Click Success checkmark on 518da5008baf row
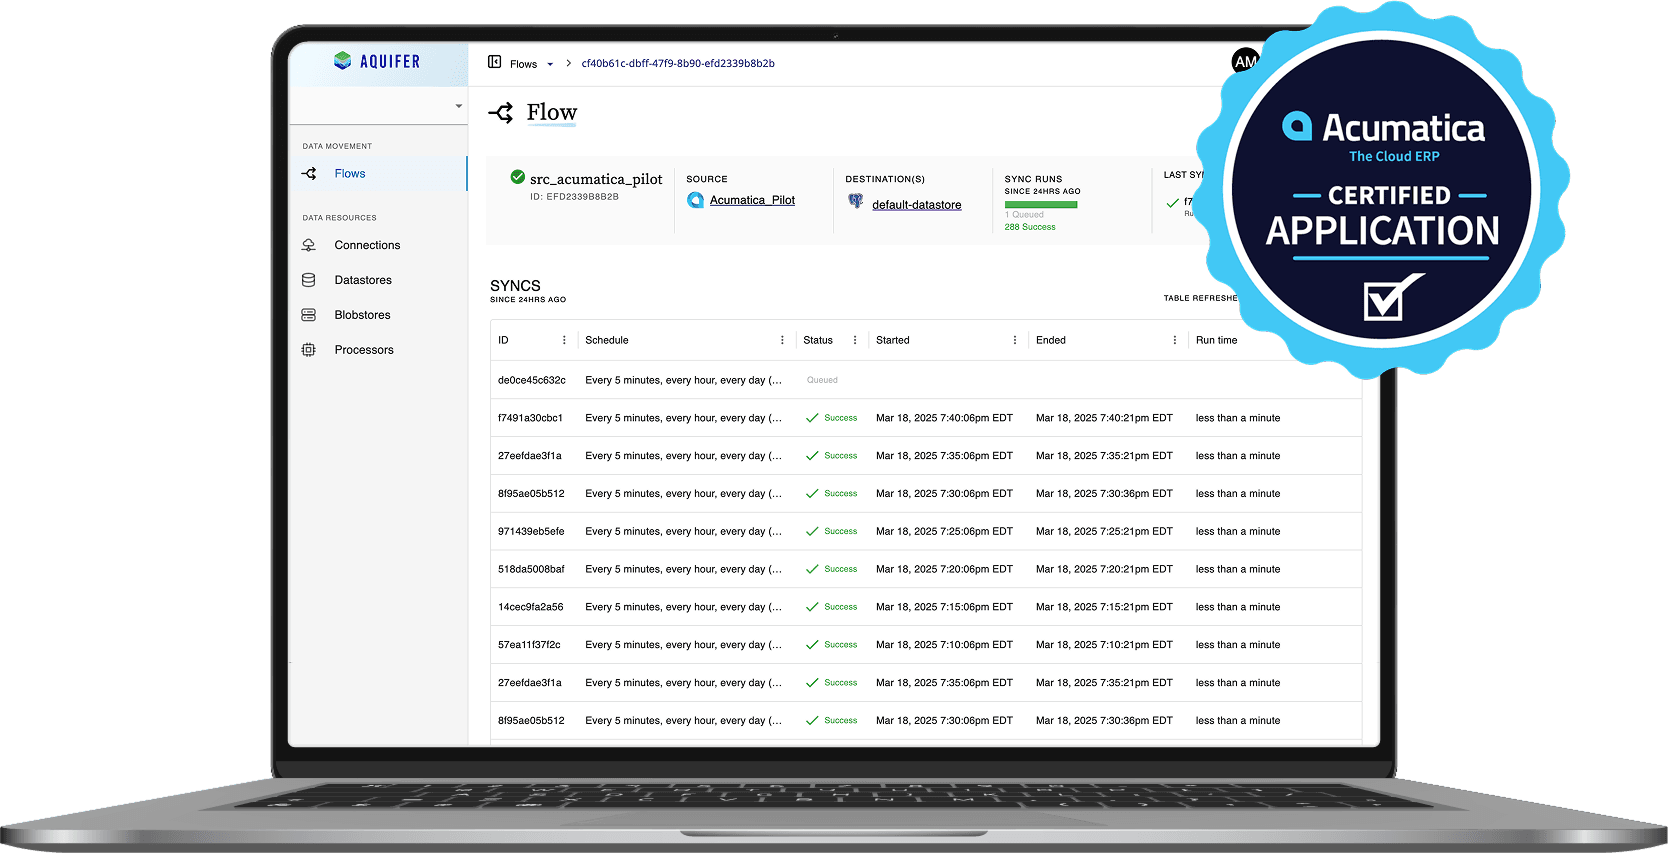 tap(812, 569)
